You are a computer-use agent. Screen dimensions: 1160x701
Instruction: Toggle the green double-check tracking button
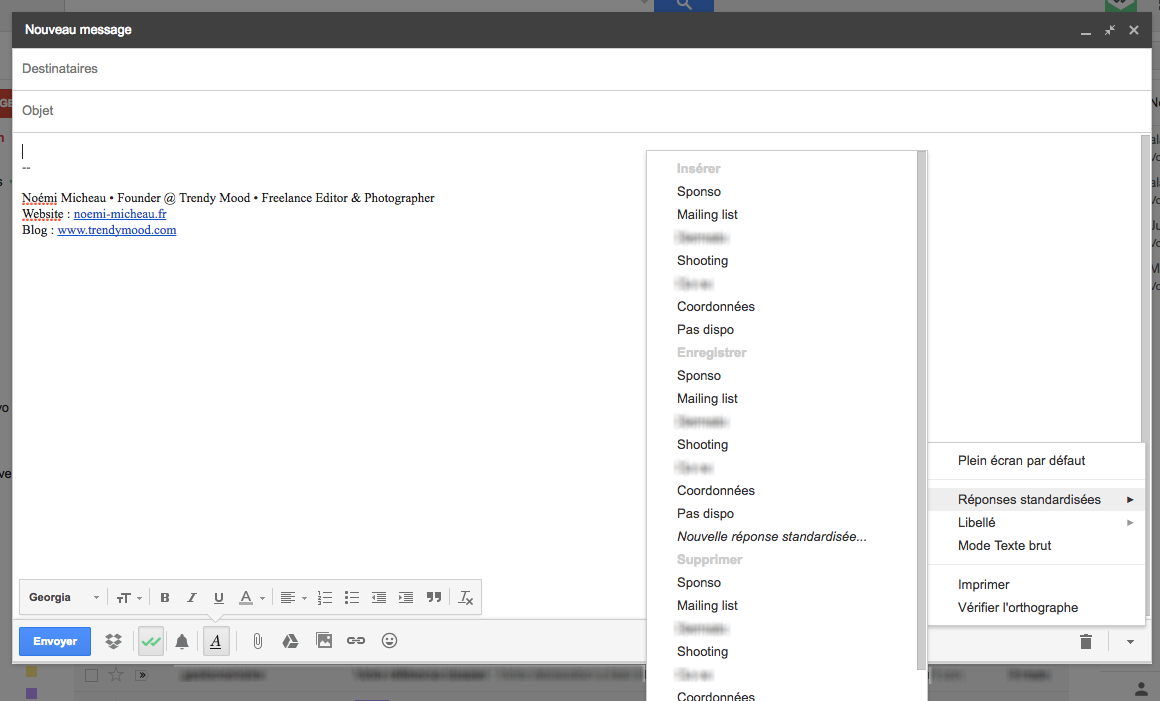[151, 642]
